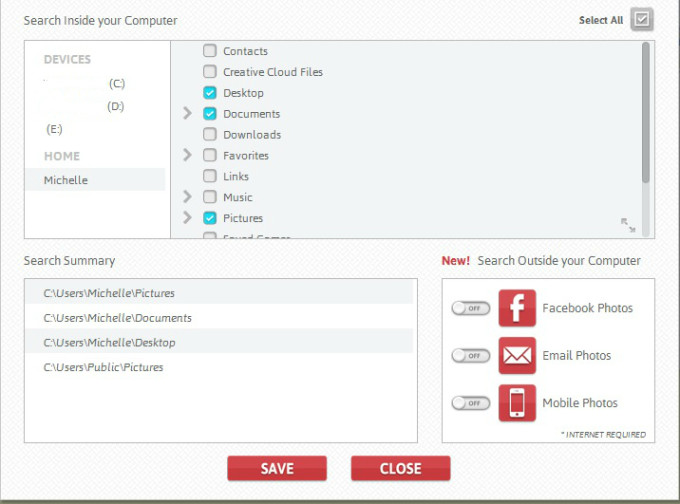Click the Select All label
This screenshot has height=504, width=680.
click(x=601, y=20)
